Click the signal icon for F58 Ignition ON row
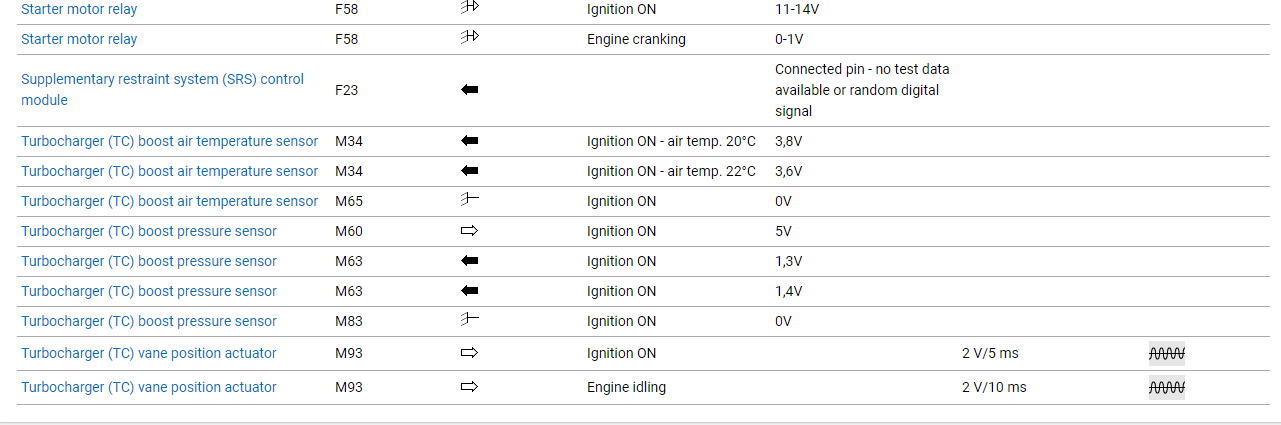 pyautogui.click(x=469, y=9)
